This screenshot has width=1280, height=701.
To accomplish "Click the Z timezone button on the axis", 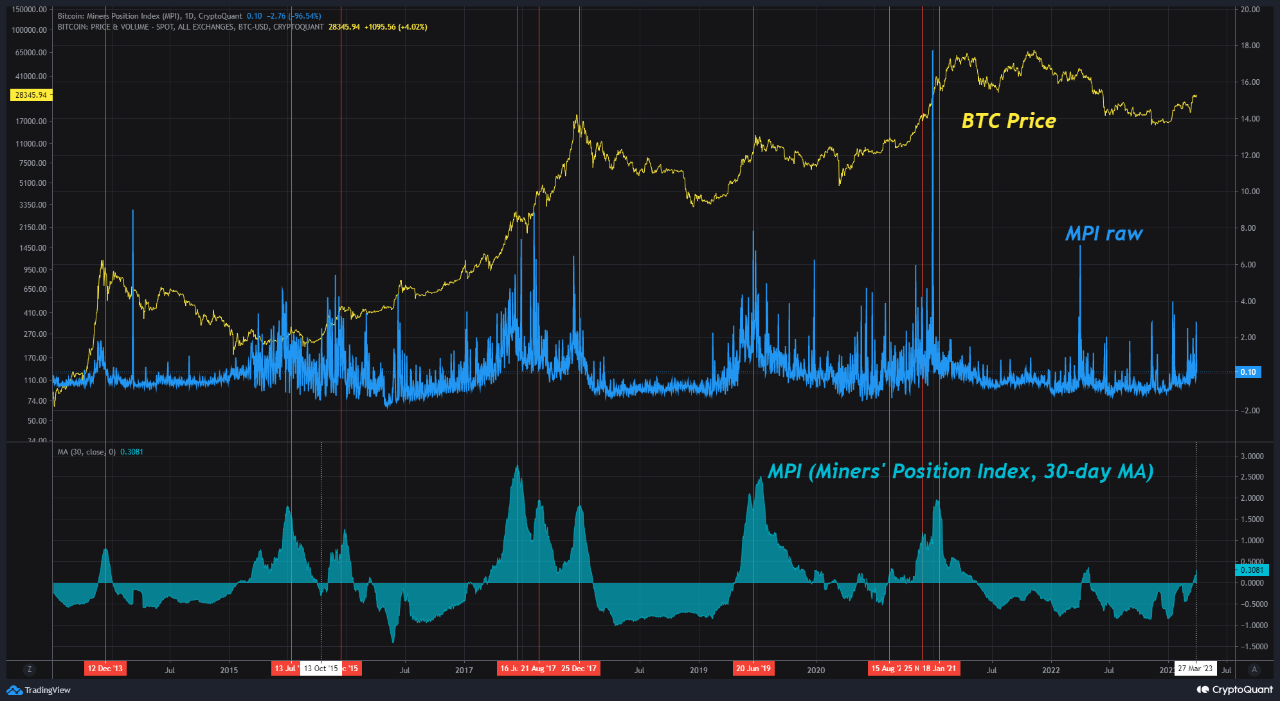I will point(30,668).
